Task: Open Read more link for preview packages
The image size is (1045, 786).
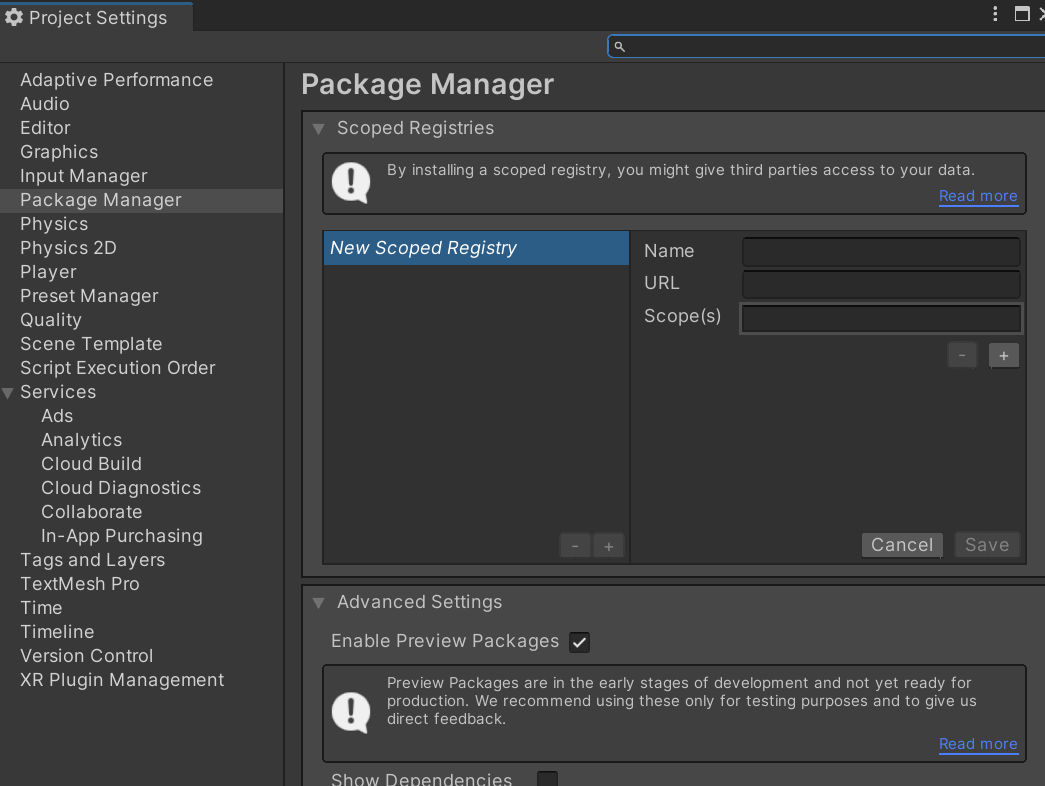Action: click(x=978, y=744)
